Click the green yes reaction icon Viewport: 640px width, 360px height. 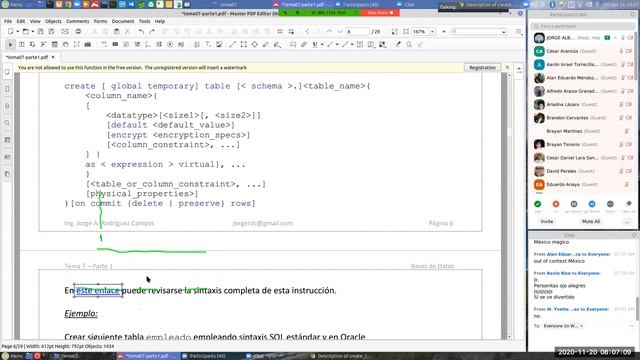(538, 204)
